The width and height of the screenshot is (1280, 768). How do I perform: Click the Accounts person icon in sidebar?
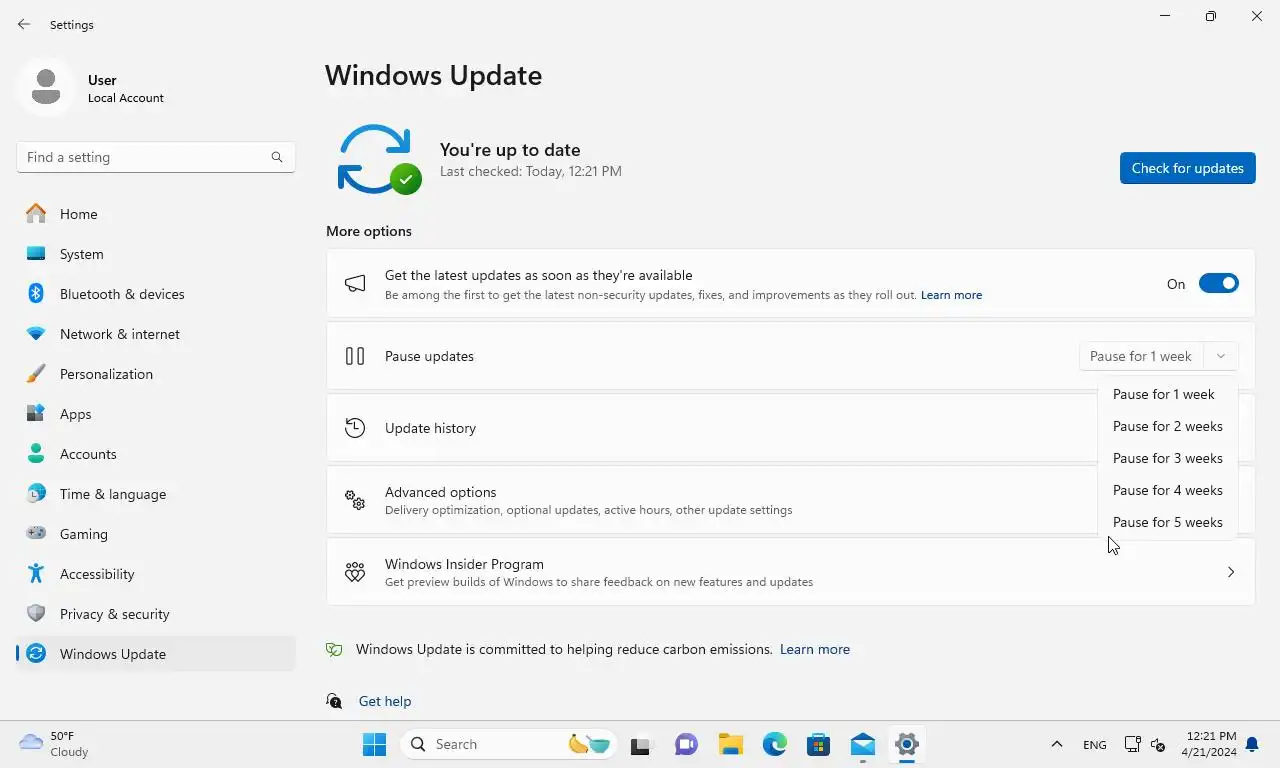pos(36,453)
